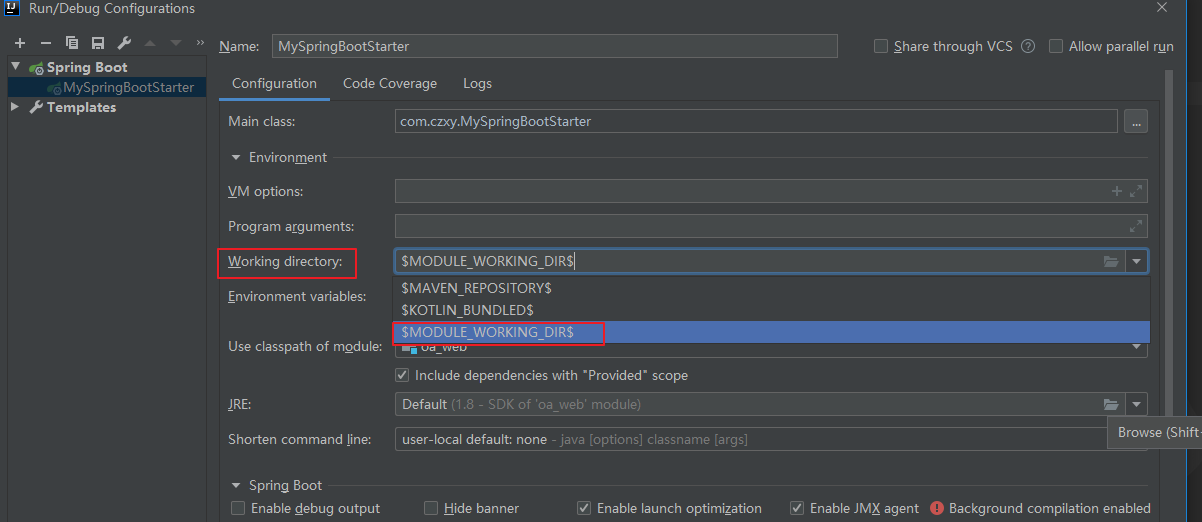Collapse the Spring Boot tree node

[16, 67]
